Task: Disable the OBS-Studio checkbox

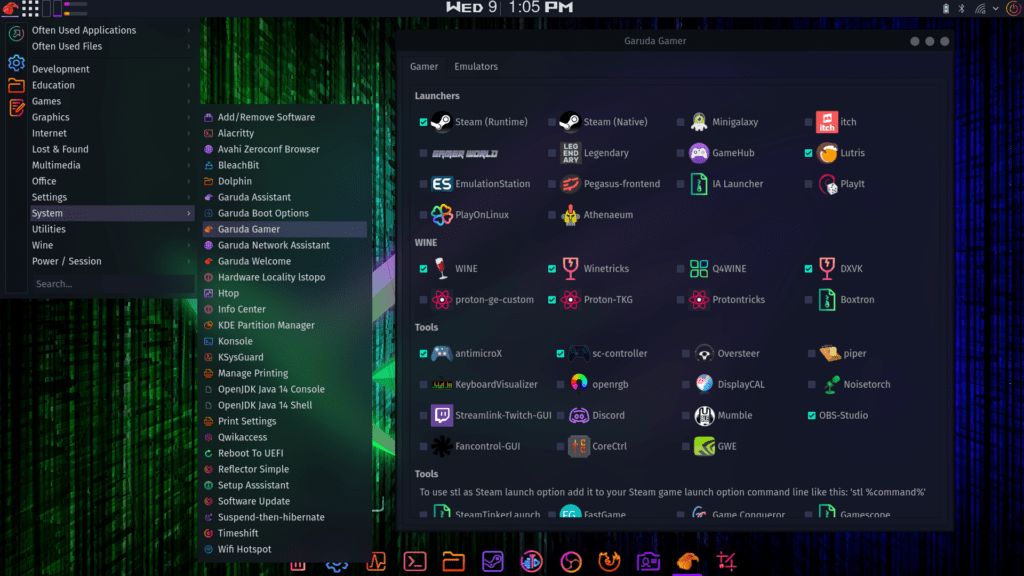Action: [811, 415]
